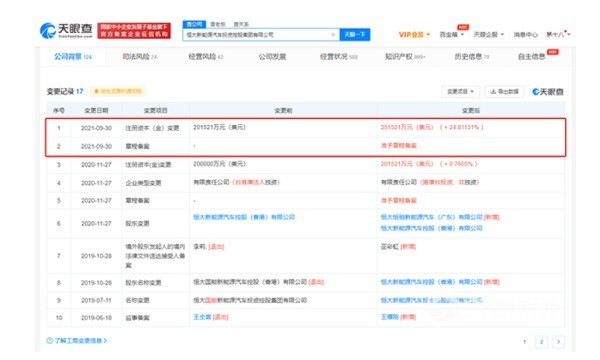Open link 恒大恒驰新能源汽车（广东）有限公司
Viewport: 600px width, 360px height.
click(431, 217)
